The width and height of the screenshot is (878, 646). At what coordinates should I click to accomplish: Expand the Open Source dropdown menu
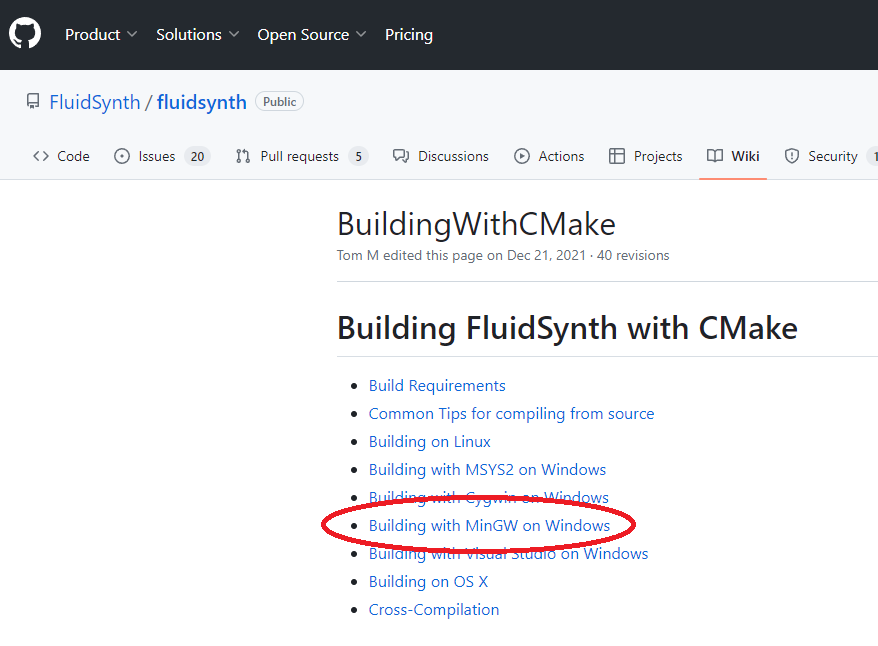[x=312, y=35]
